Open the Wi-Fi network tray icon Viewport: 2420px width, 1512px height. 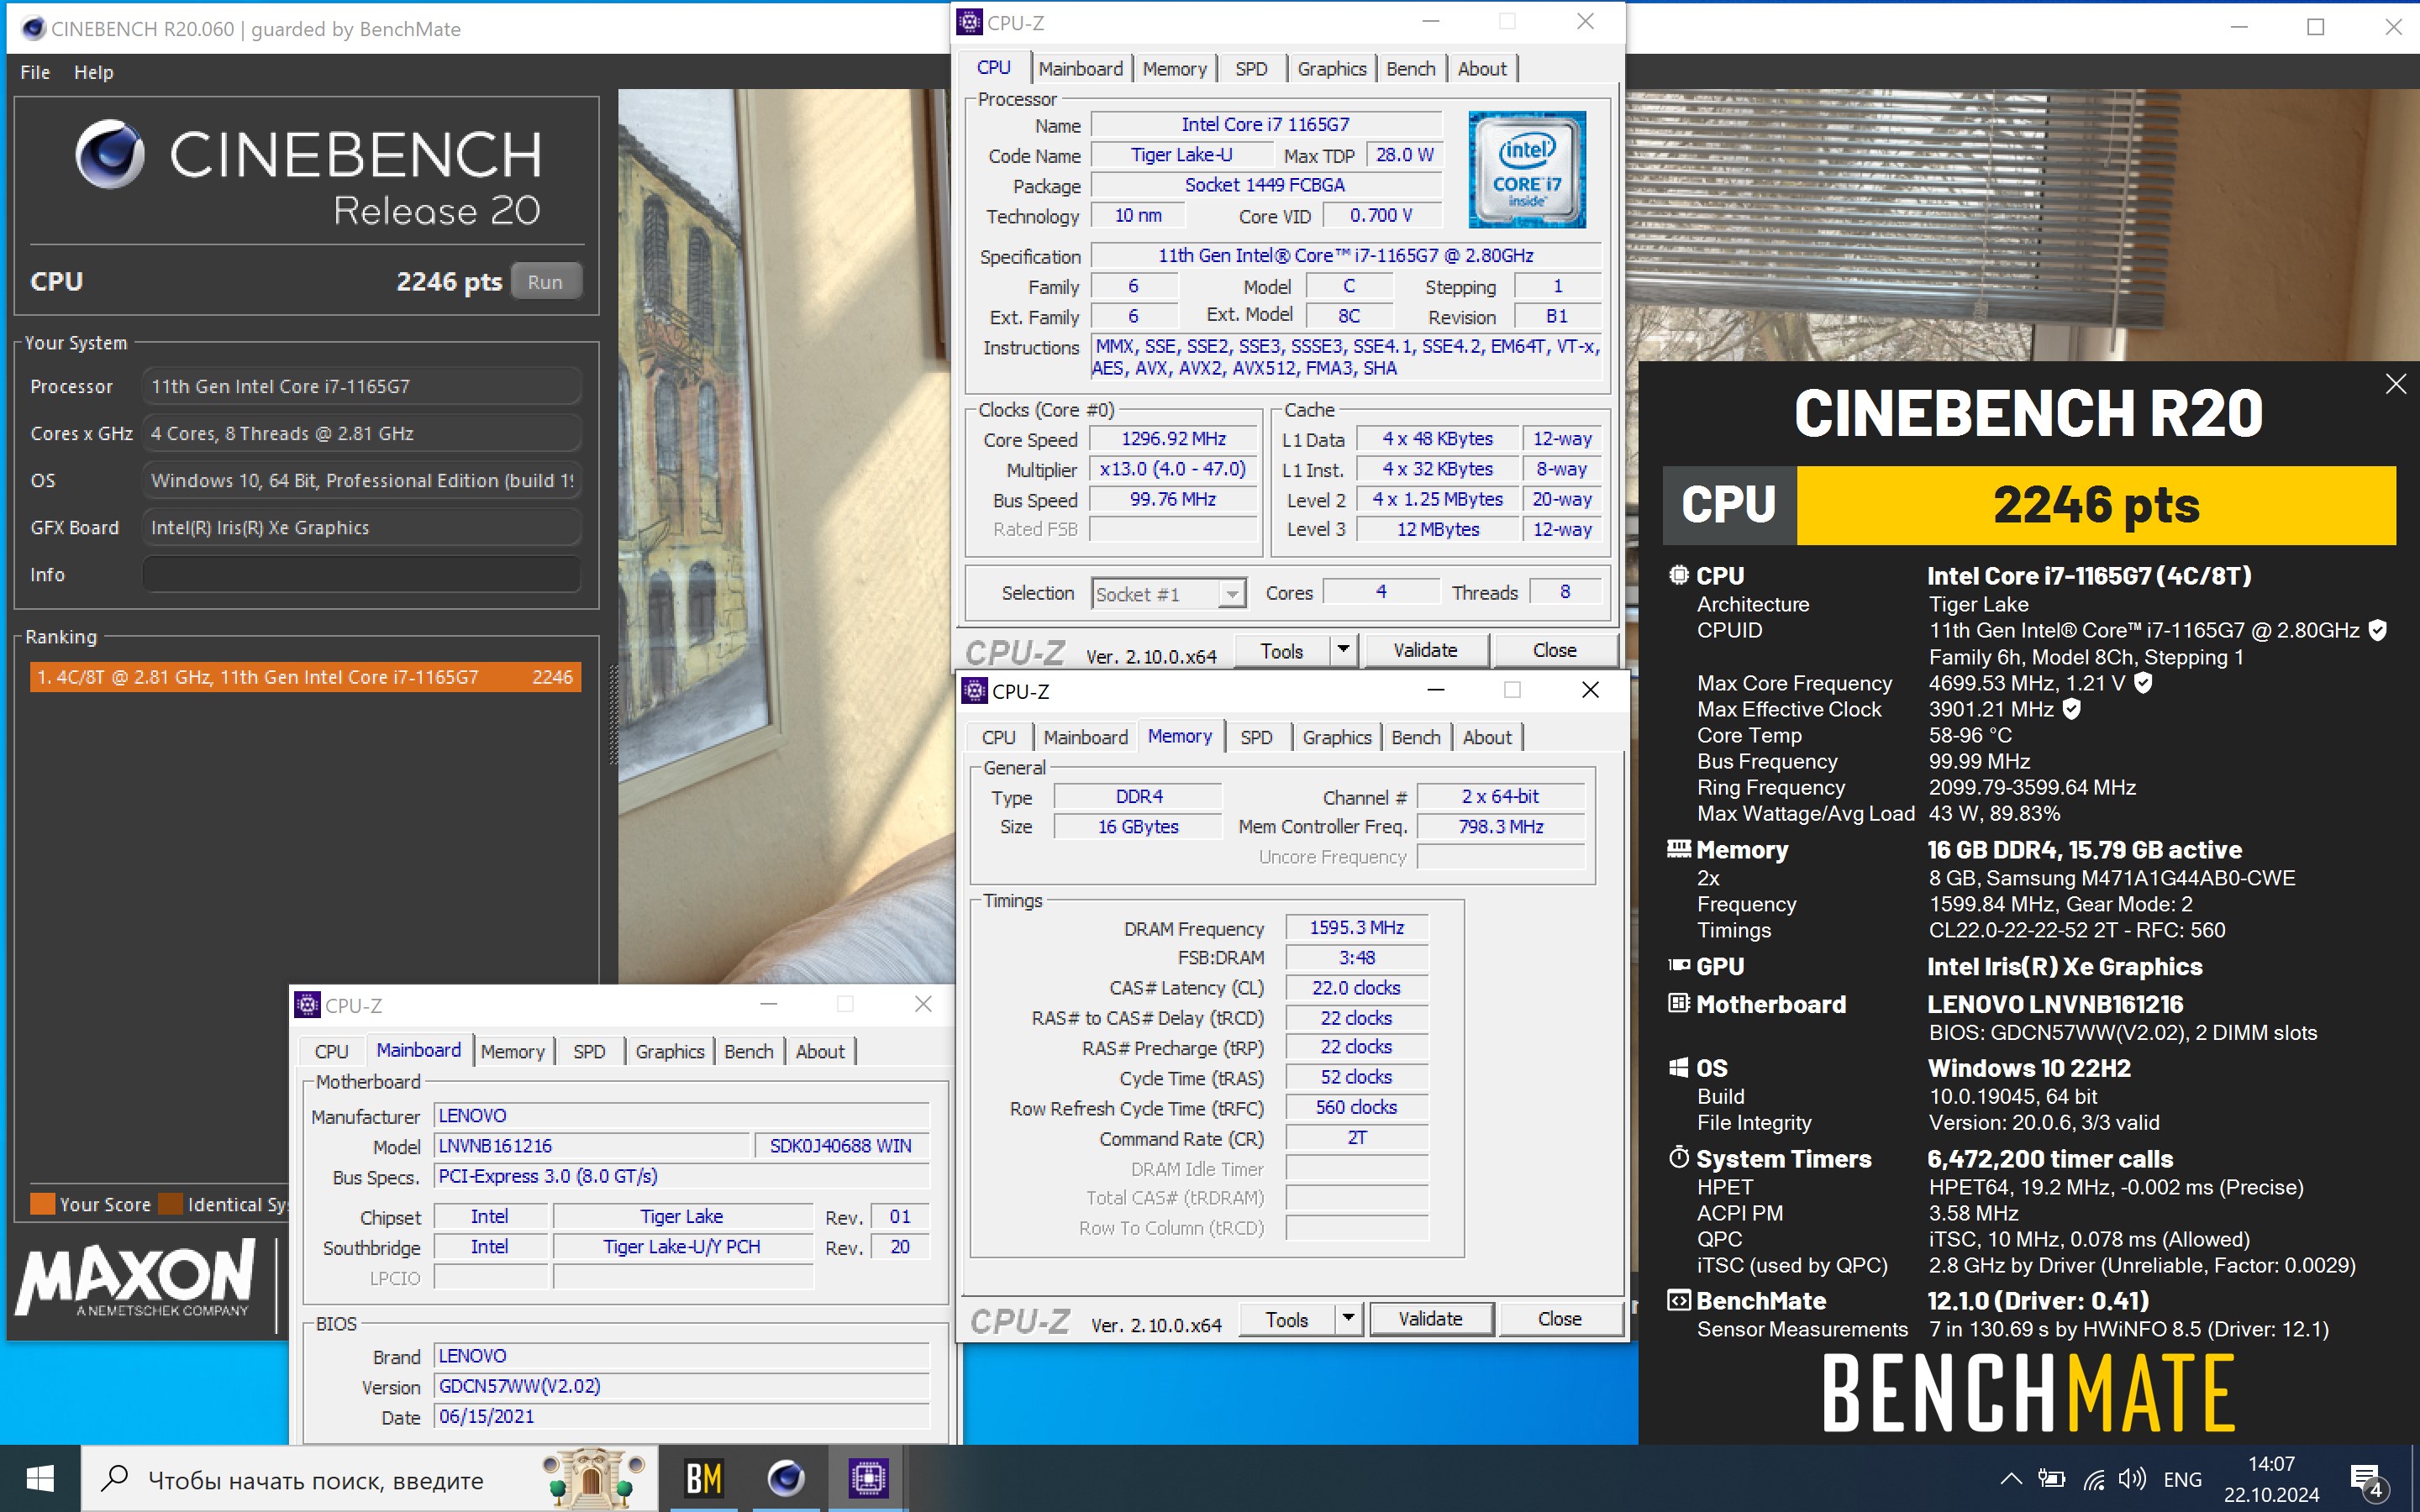2094,1479
